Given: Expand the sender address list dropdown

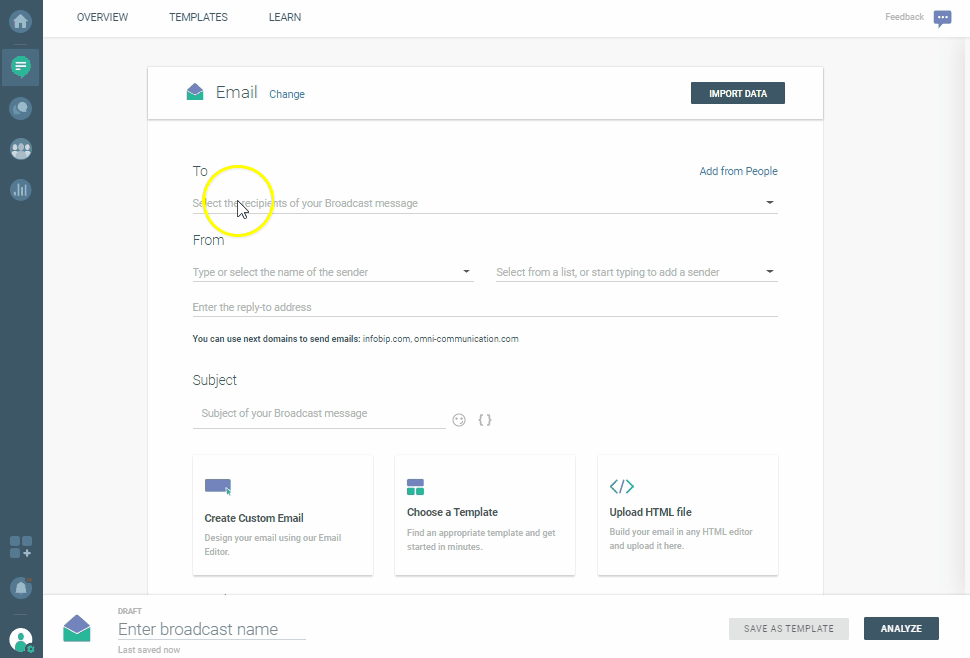Looking at the screenshot, I should coord(769,272).
